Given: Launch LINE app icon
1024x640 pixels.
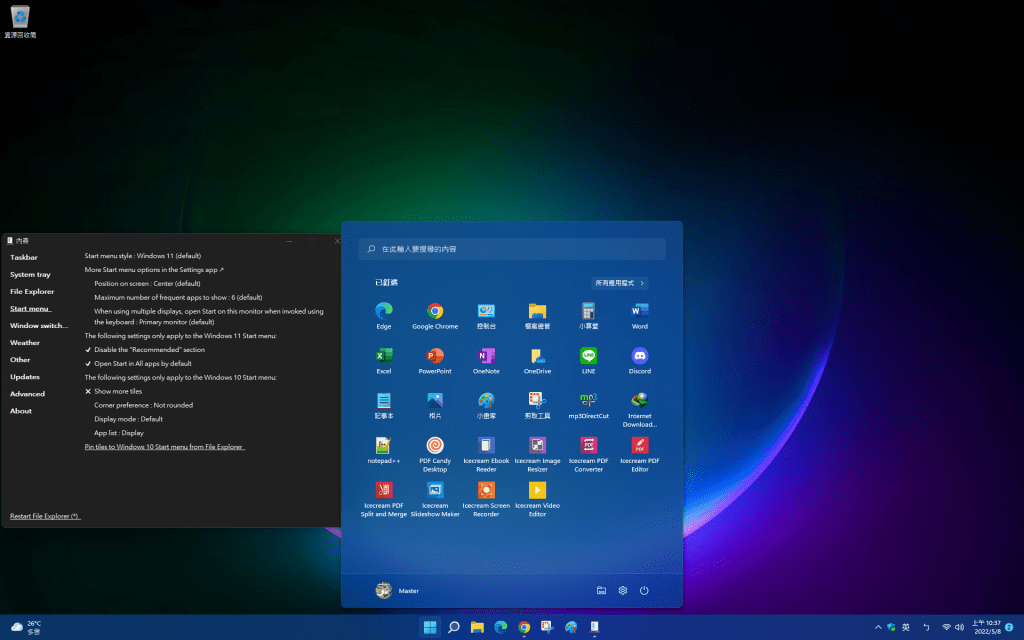Looking at the screenshot, I should [588, 356].
